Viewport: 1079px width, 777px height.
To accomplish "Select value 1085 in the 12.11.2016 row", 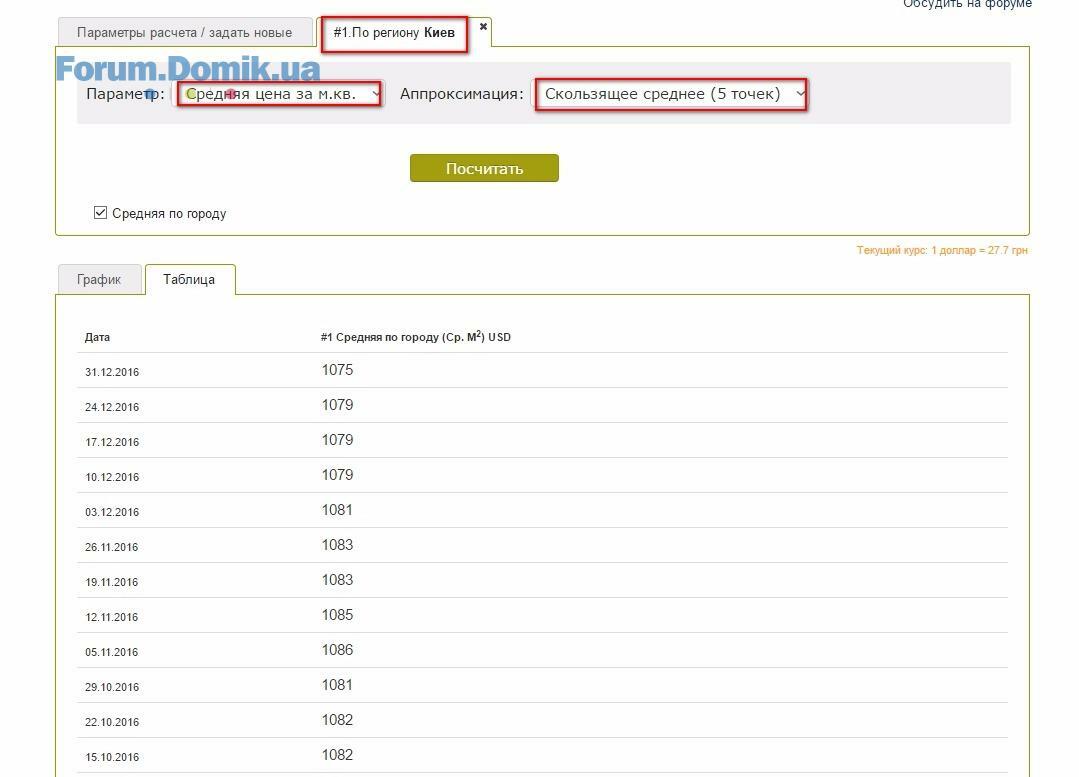I will [337, 616].
